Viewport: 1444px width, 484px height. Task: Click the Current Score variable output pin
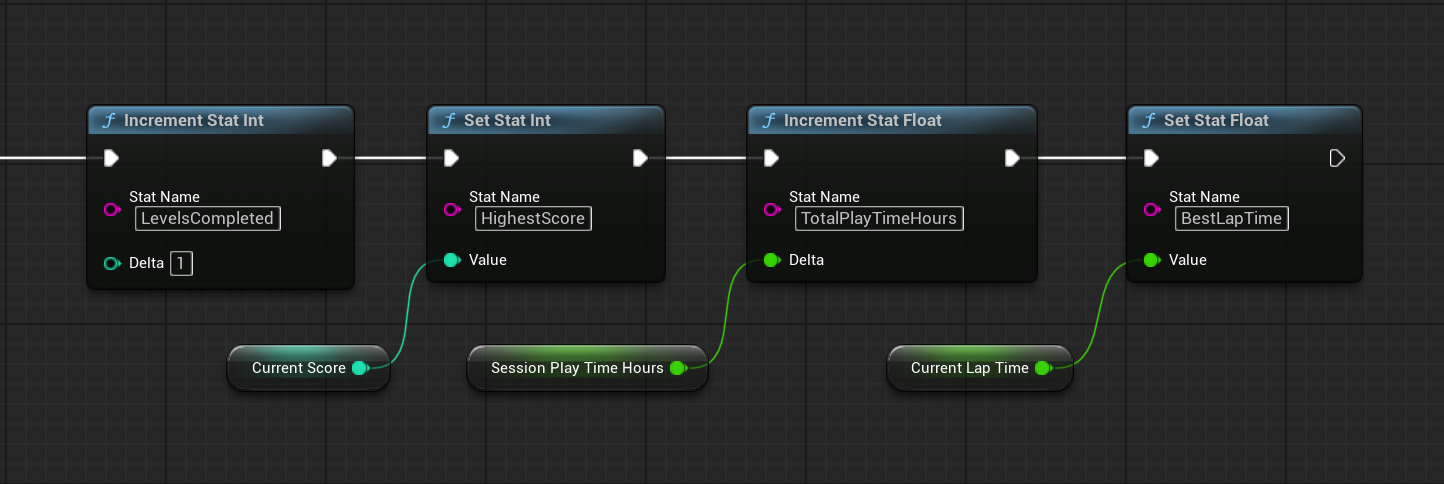coord(359,368)
